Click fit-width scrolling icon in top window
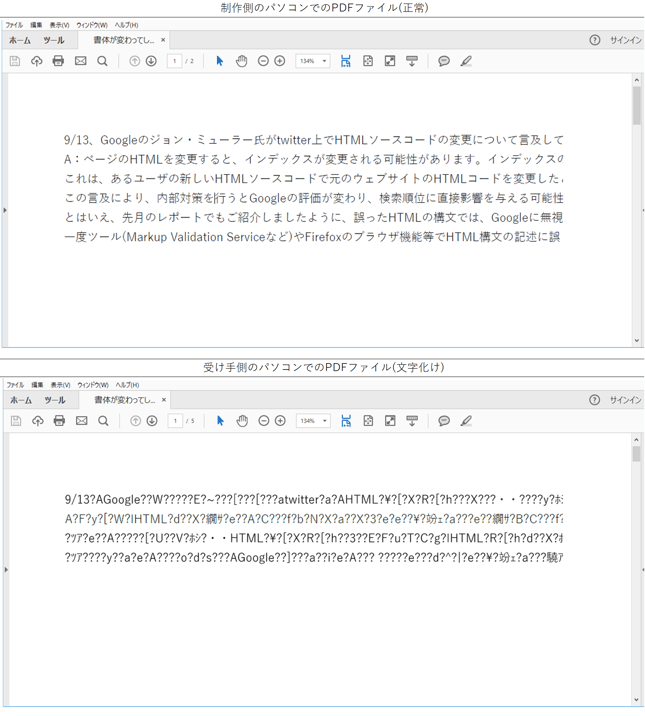Image resolution: width=645 pixels, height=716 pixels. pyautogui.click(x=346, y=61)
